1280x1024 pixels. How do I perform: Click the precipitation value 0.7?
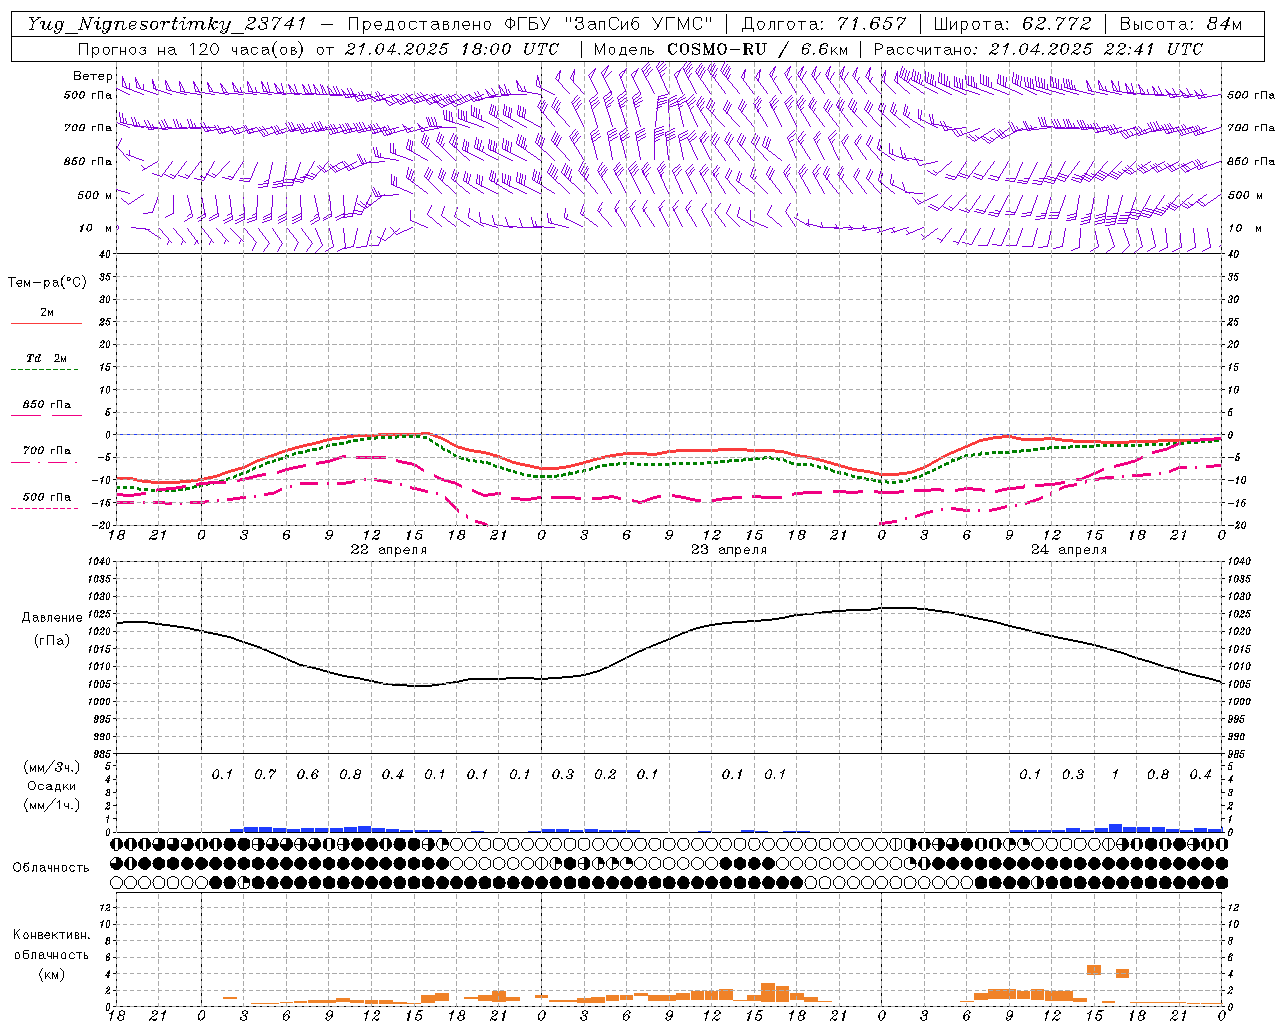click(265, 775)
